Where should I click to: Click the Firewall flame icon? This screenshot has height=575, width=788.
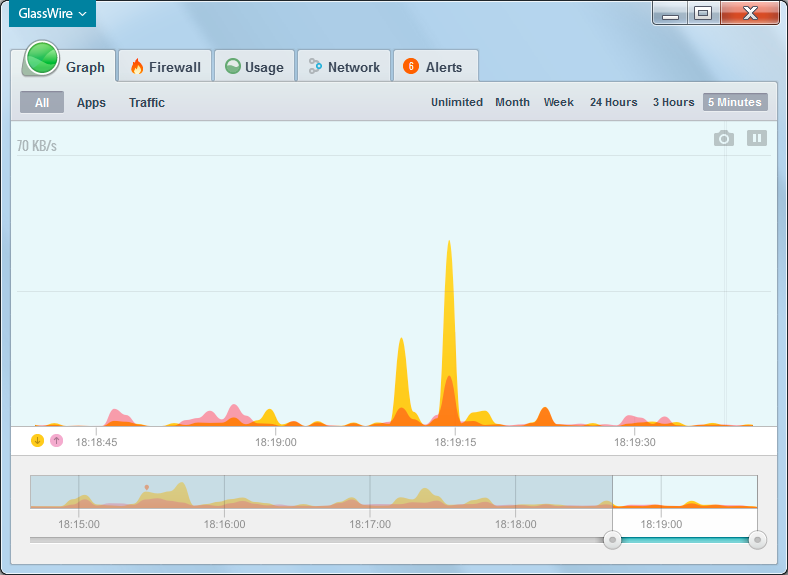point(137,66)
